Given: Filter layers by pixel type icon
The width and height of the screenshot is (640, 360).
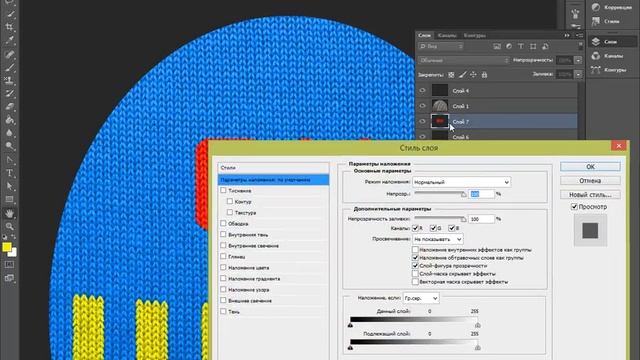Looking at the screenshot, I should click(497, 47).
